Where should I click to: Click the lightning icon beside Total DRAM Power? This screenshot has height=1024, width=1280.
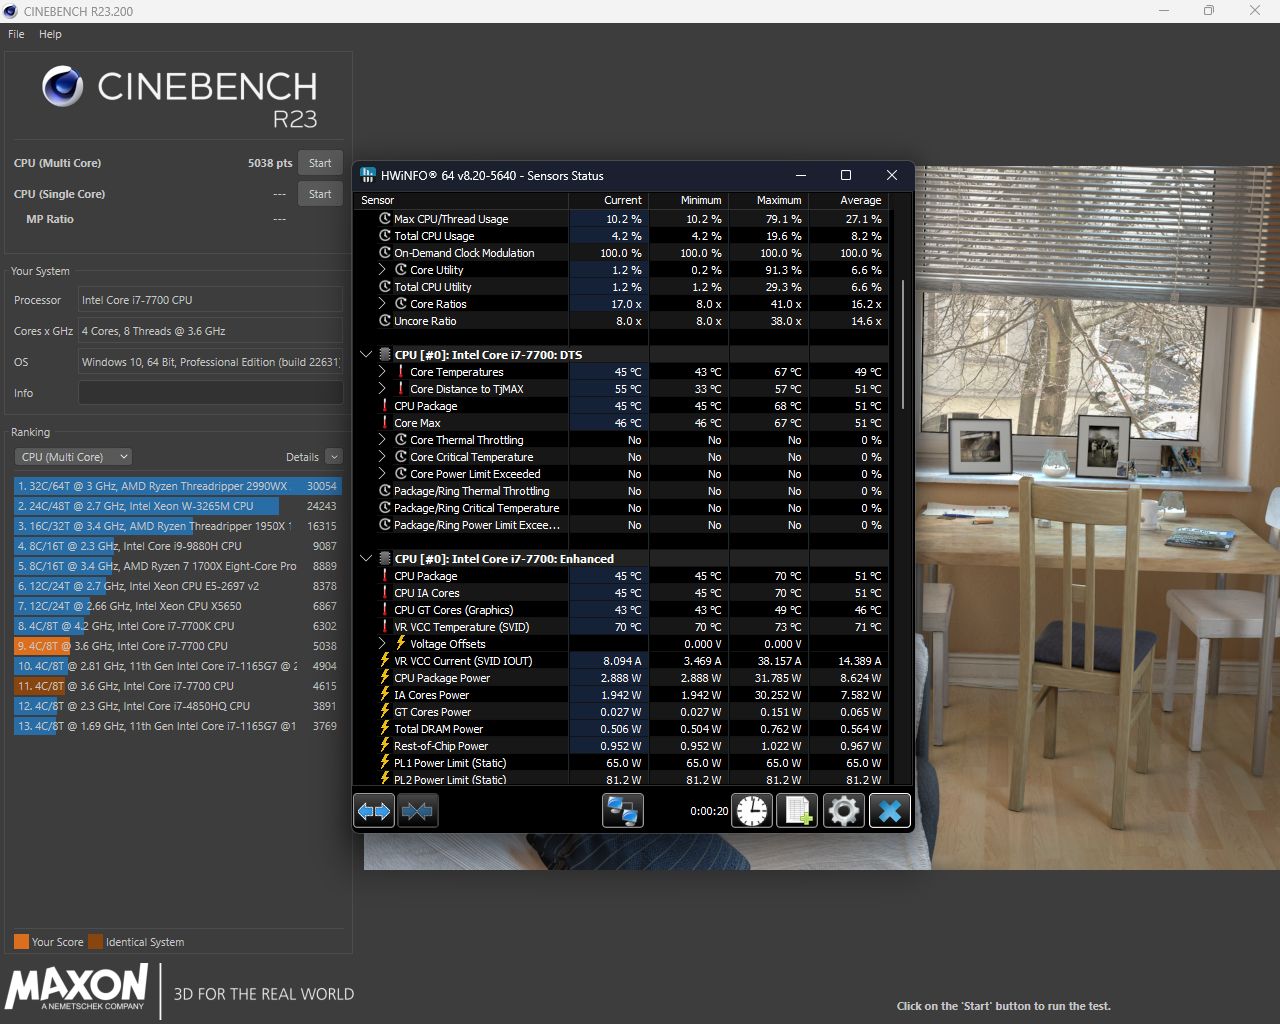[x=385, y=728]
